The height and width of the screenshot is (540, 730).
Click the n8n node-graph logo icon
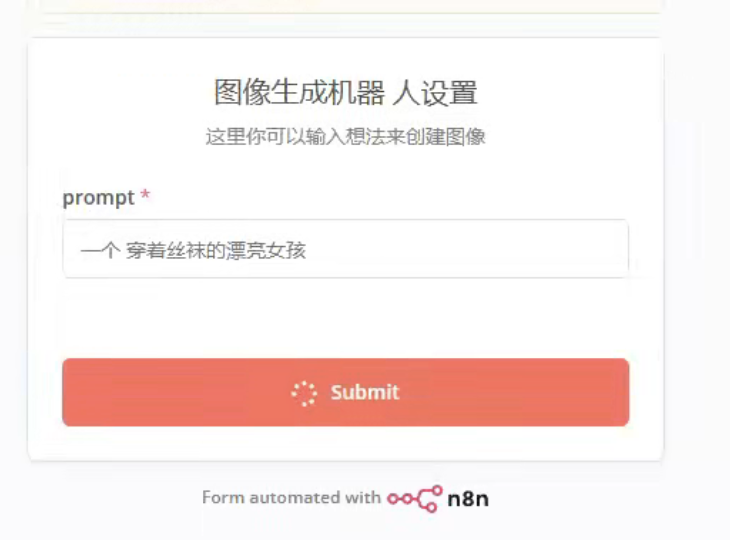coord(415,499)
